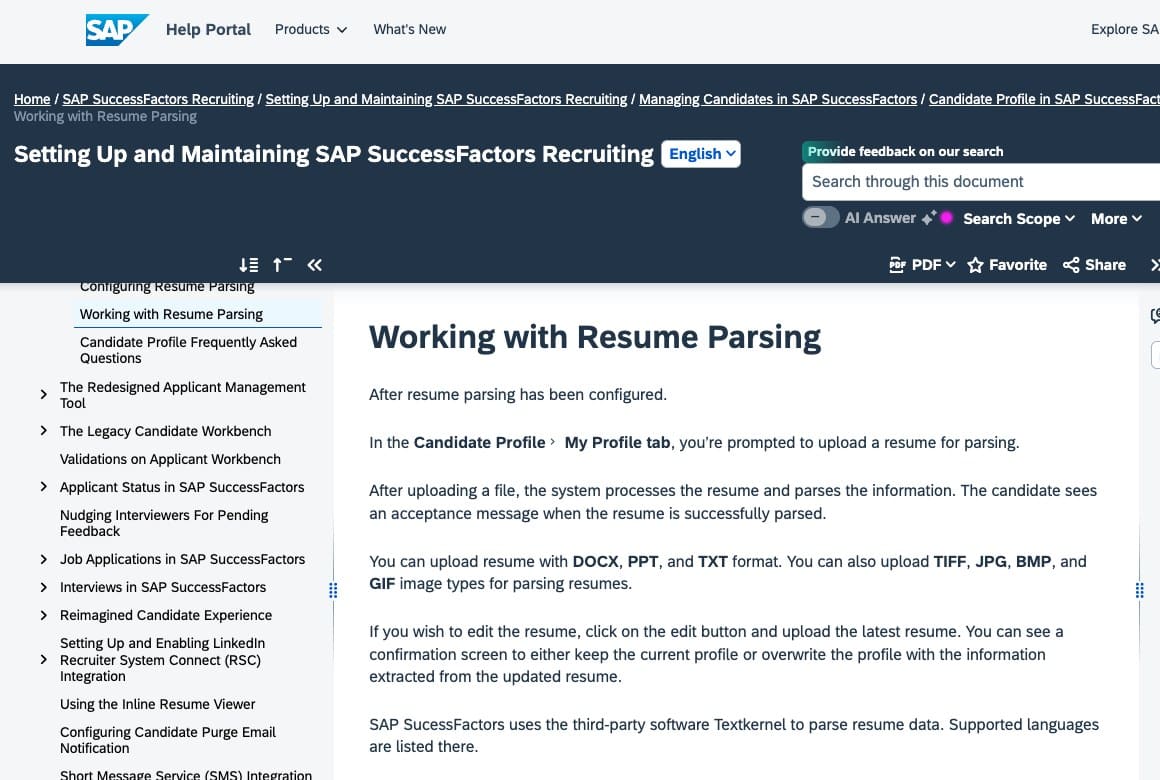Click the left pane resize handle dots
The image size is (1160, 780).
pos(333,590)
